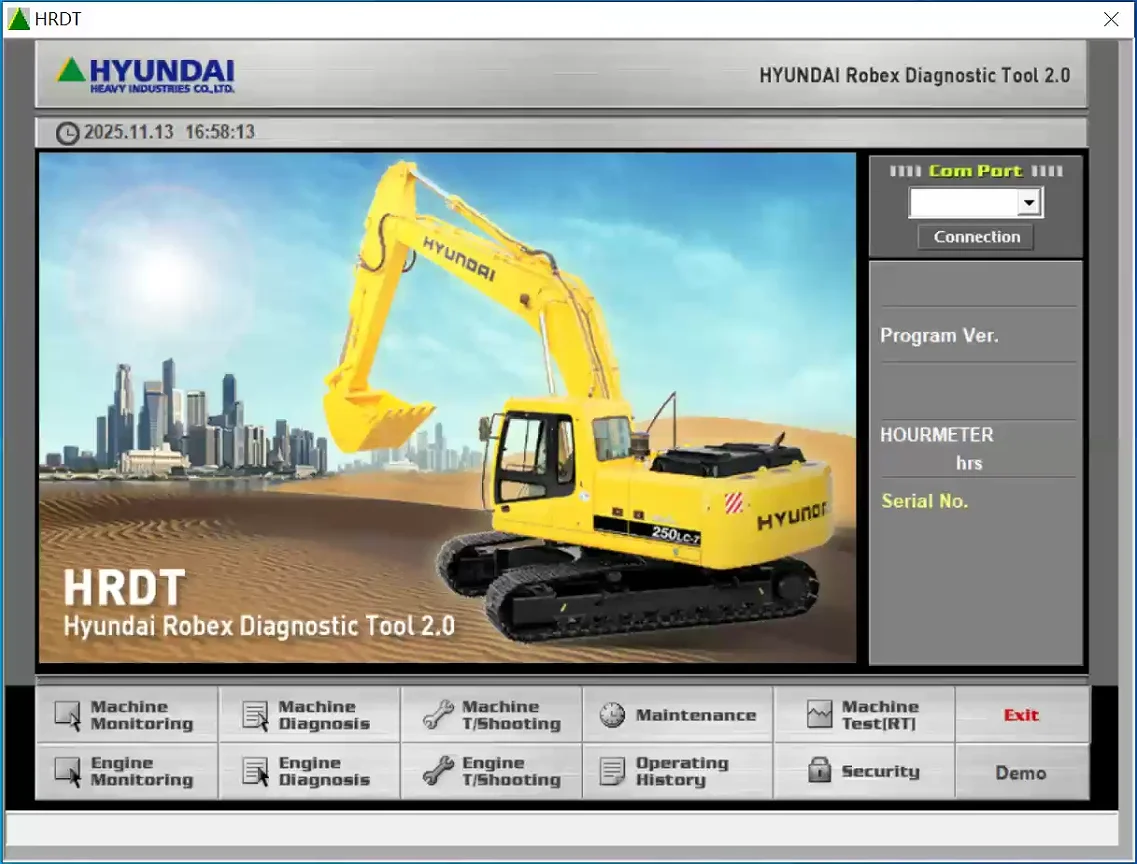Image resolution: width=1137 pixels, height=864 pixels.
Task: Open the Security text label
Action: point(880,772)
